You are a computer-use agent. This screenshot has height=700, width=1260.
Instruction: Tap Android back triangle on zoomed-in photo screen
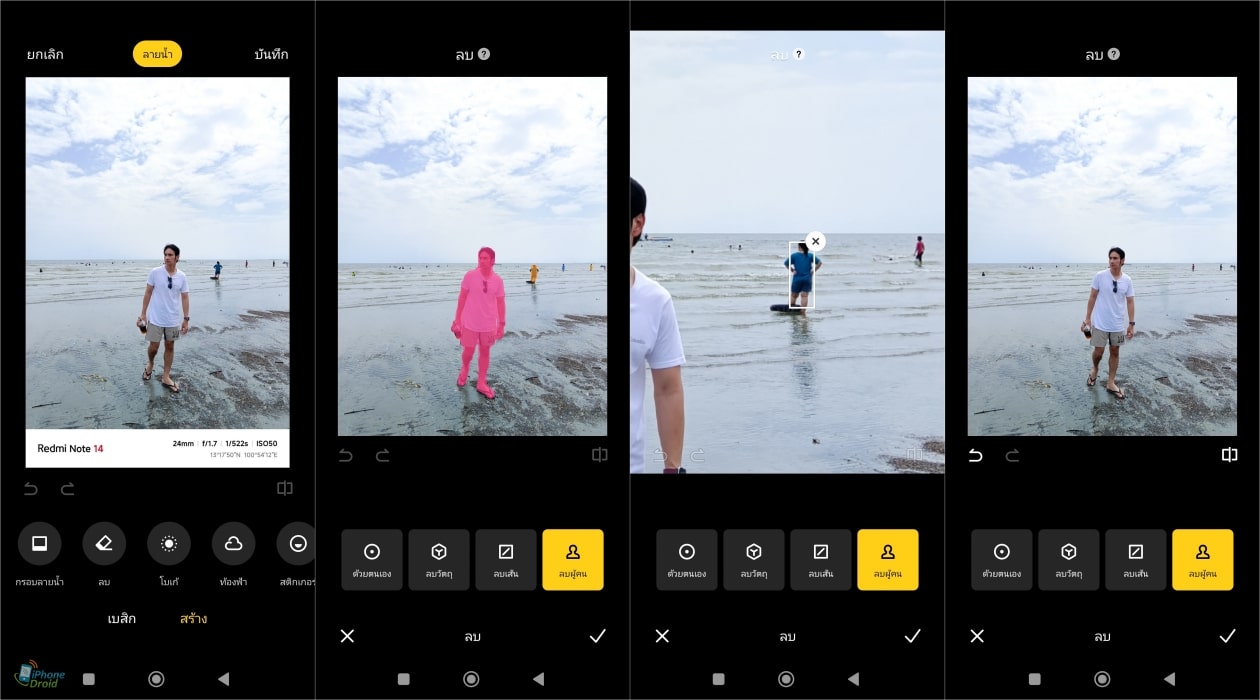pos(853,679)
